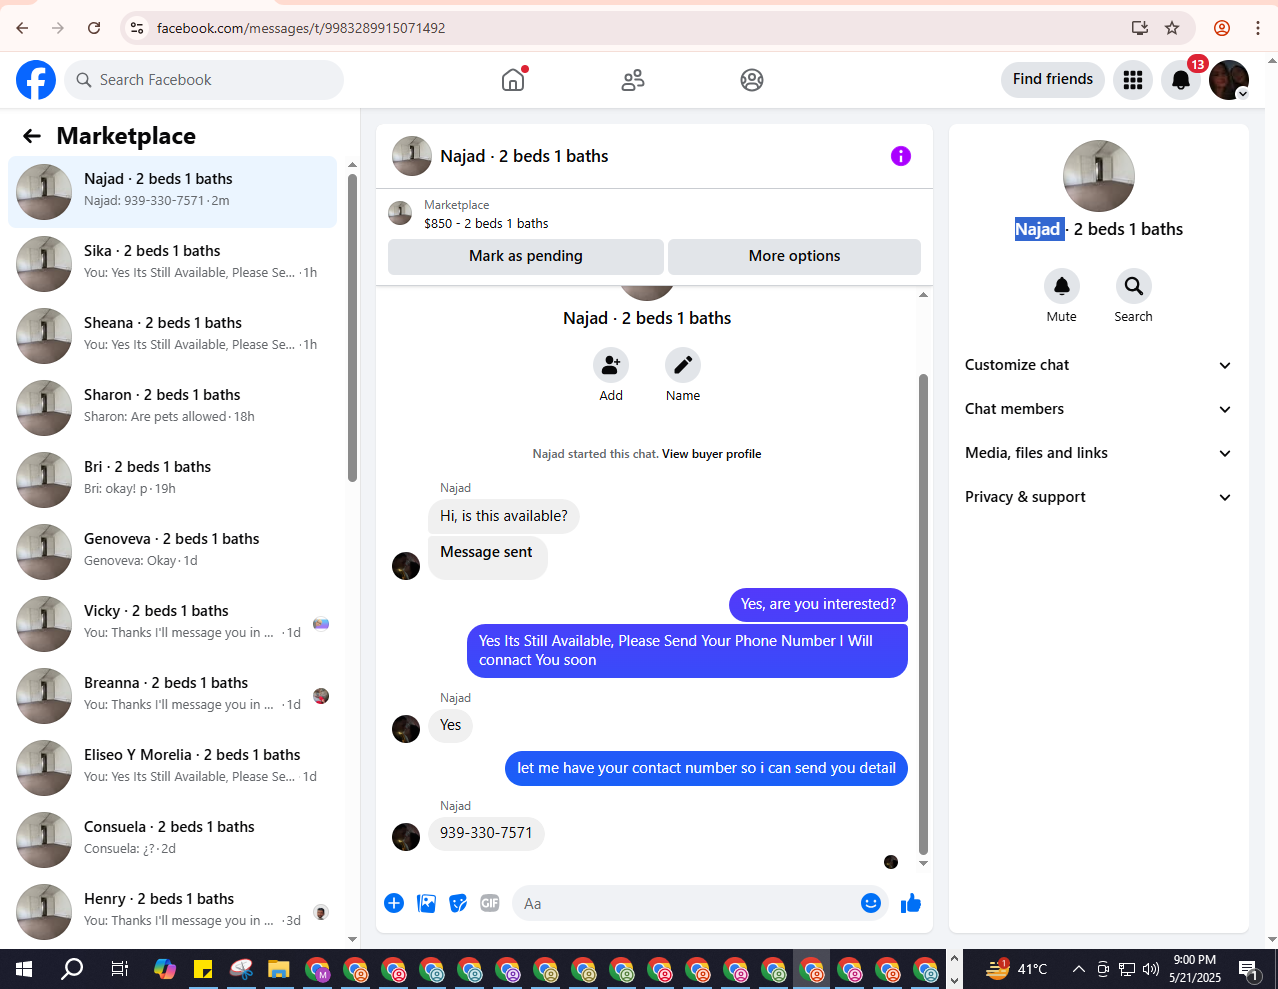Open Chrome three-dot menu

(x=1258, y=28)
